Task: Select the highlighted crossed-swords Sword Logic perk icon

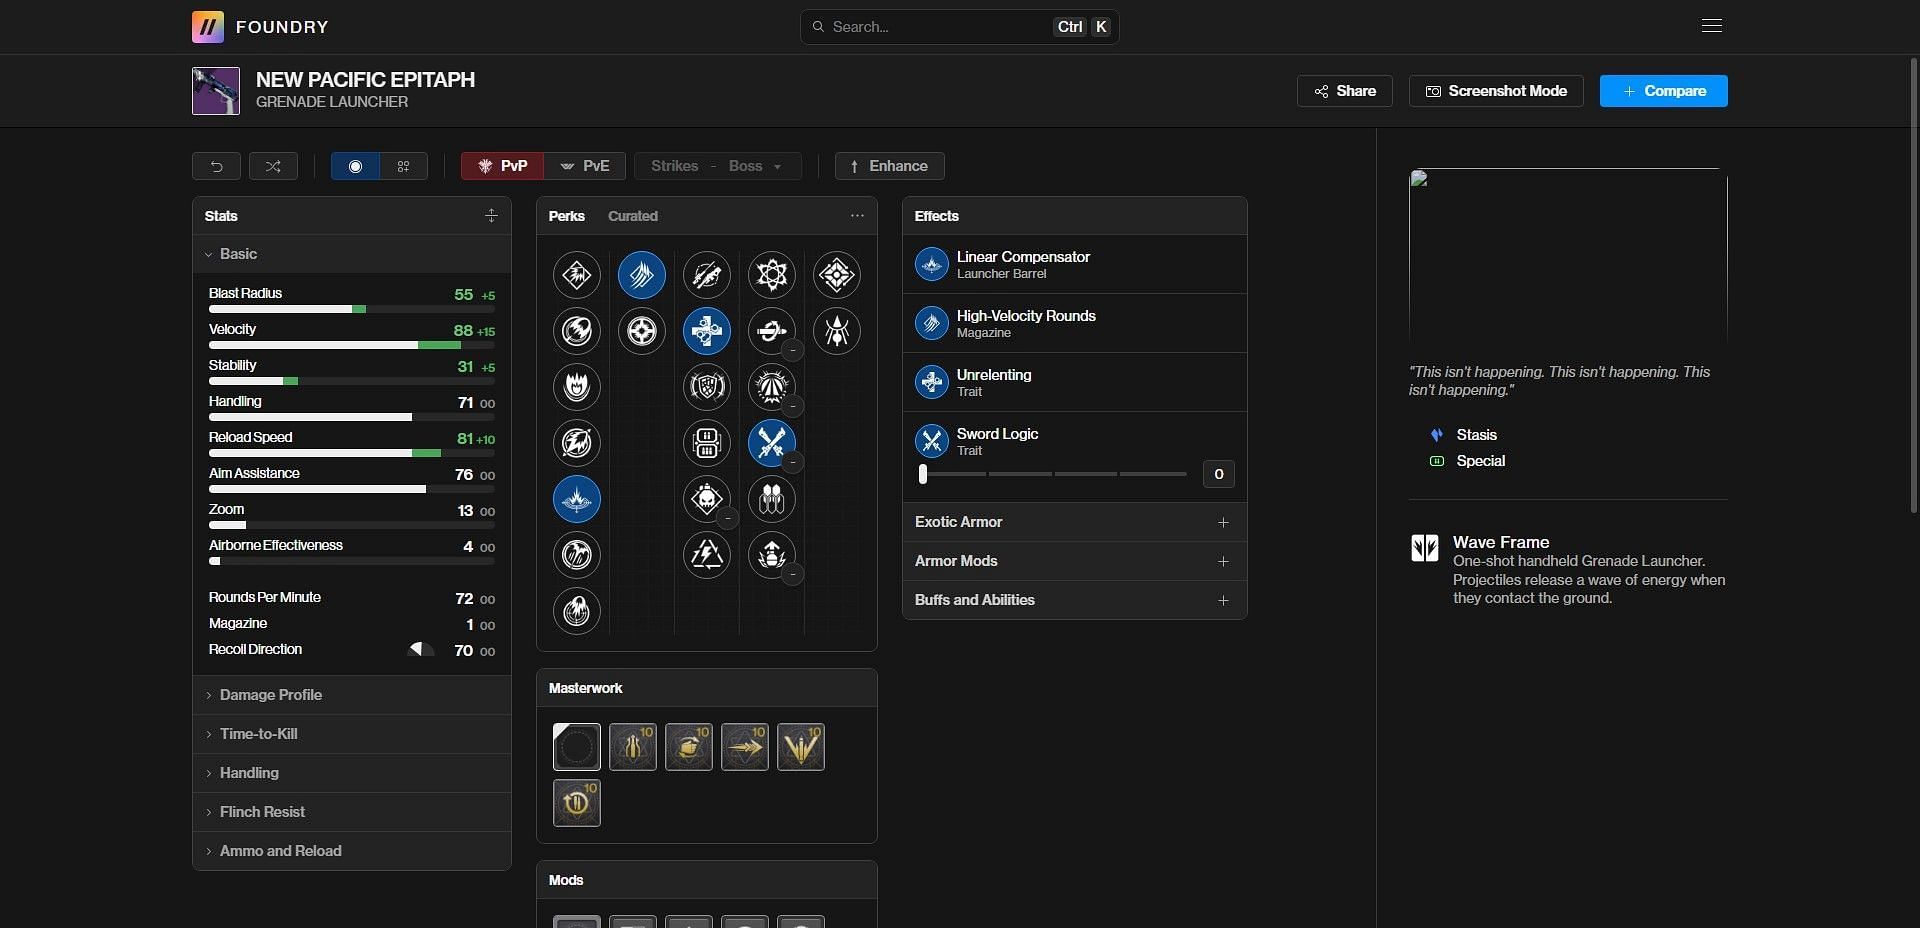Action: 772,442
